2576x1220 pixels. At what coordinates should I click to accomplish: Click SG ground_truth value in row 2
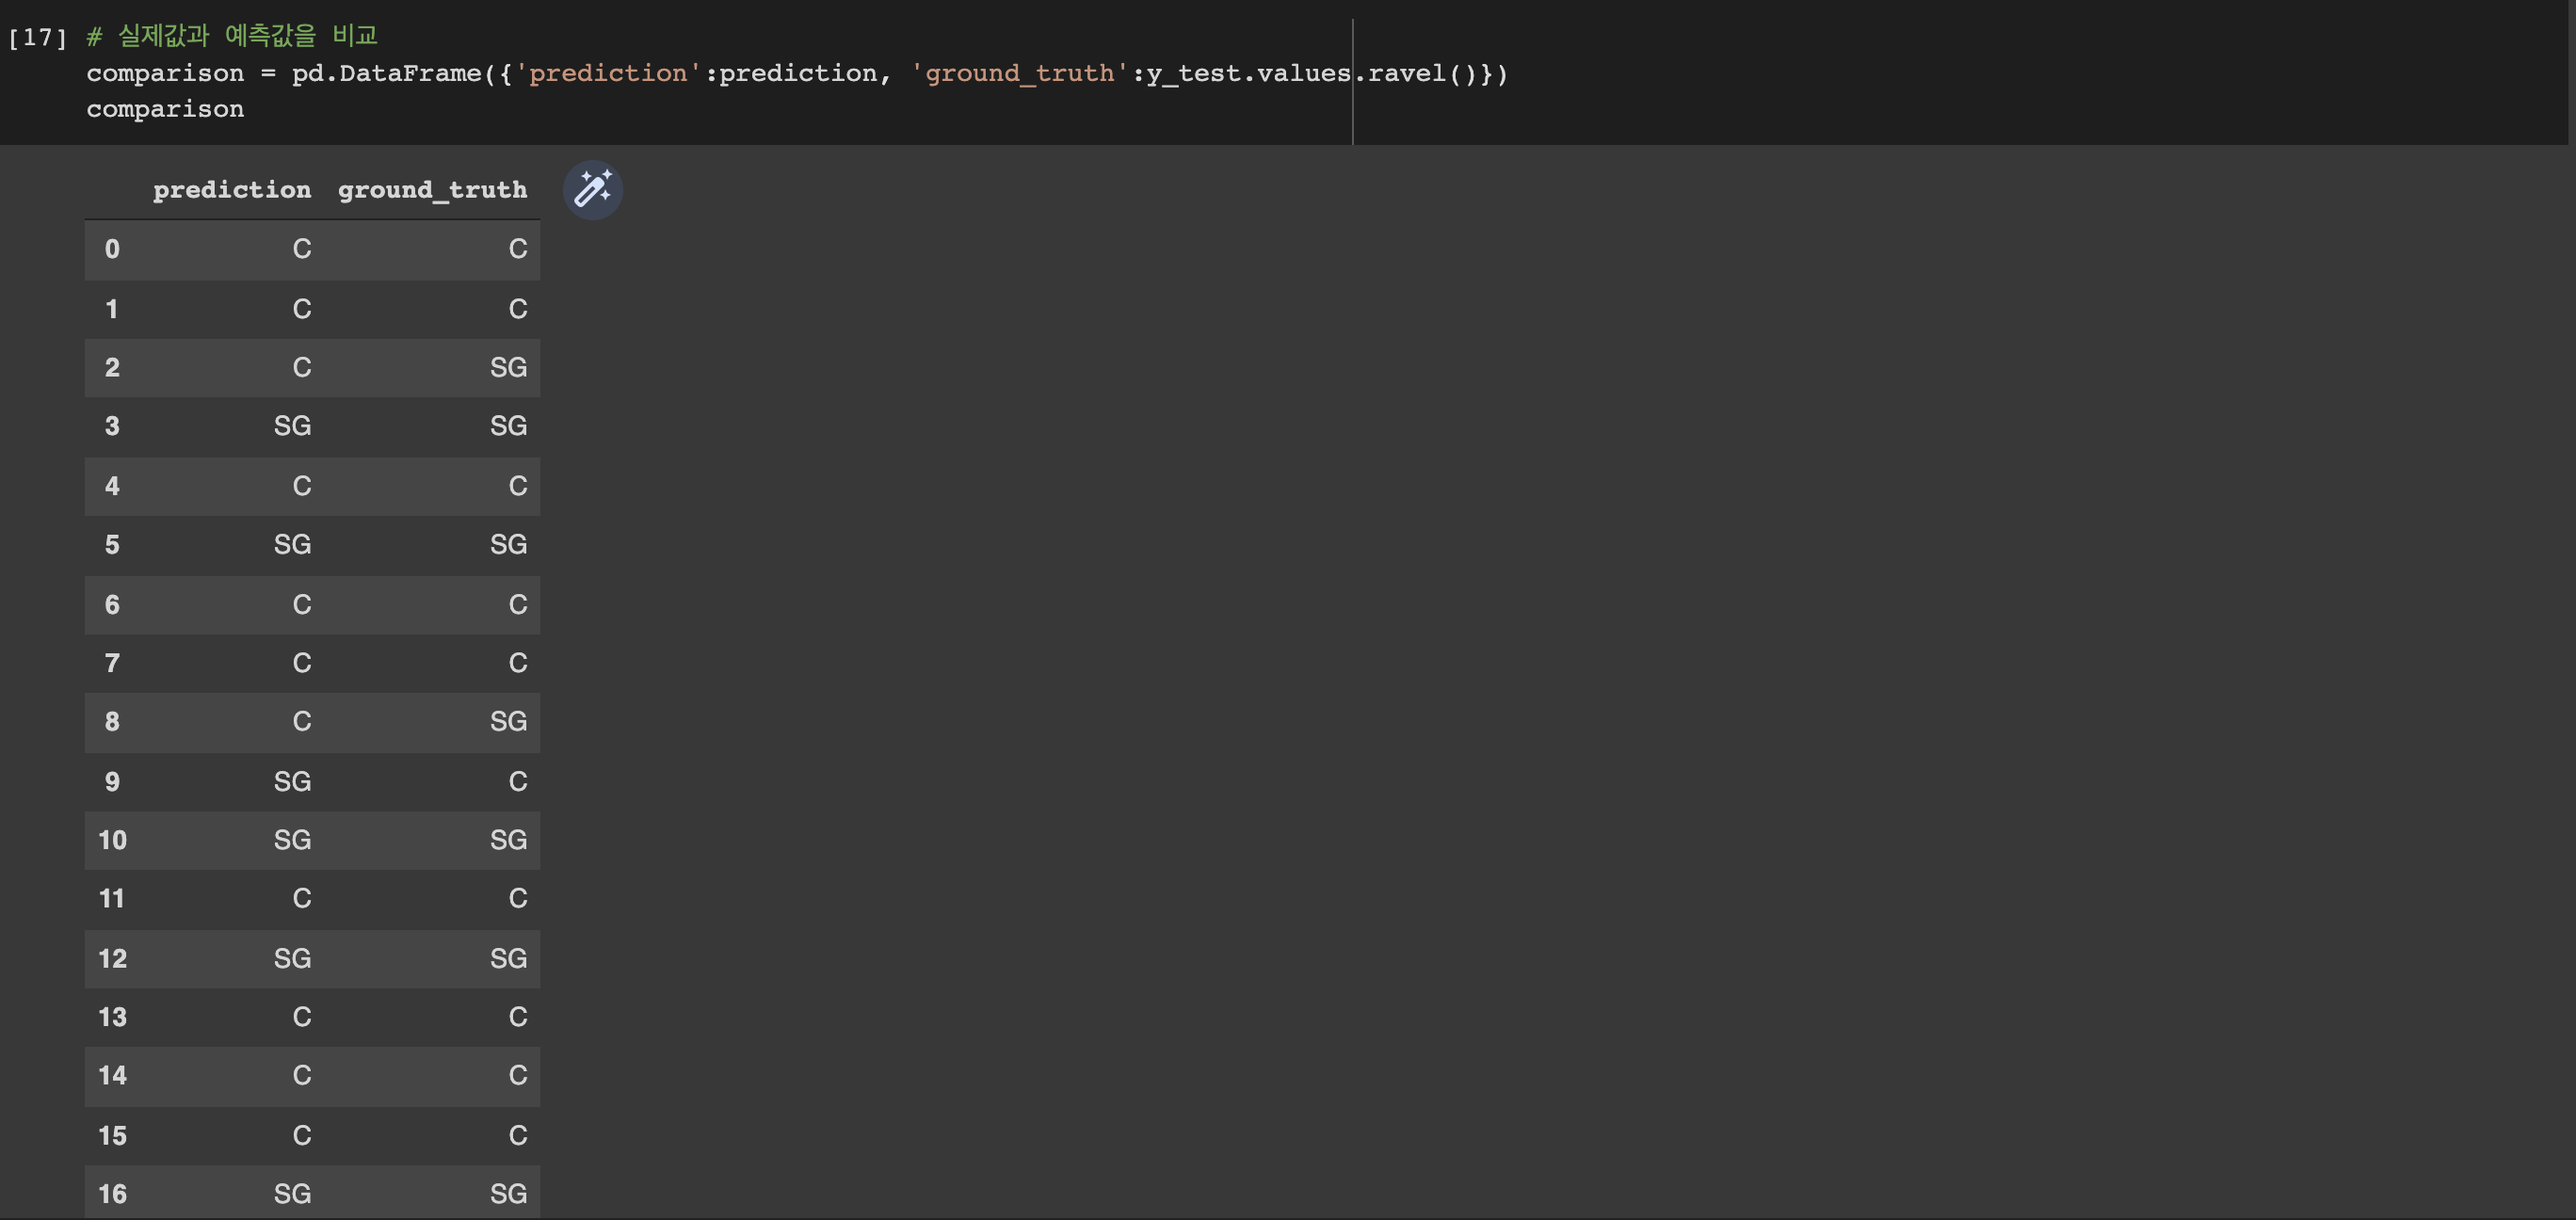click(508, 367)
